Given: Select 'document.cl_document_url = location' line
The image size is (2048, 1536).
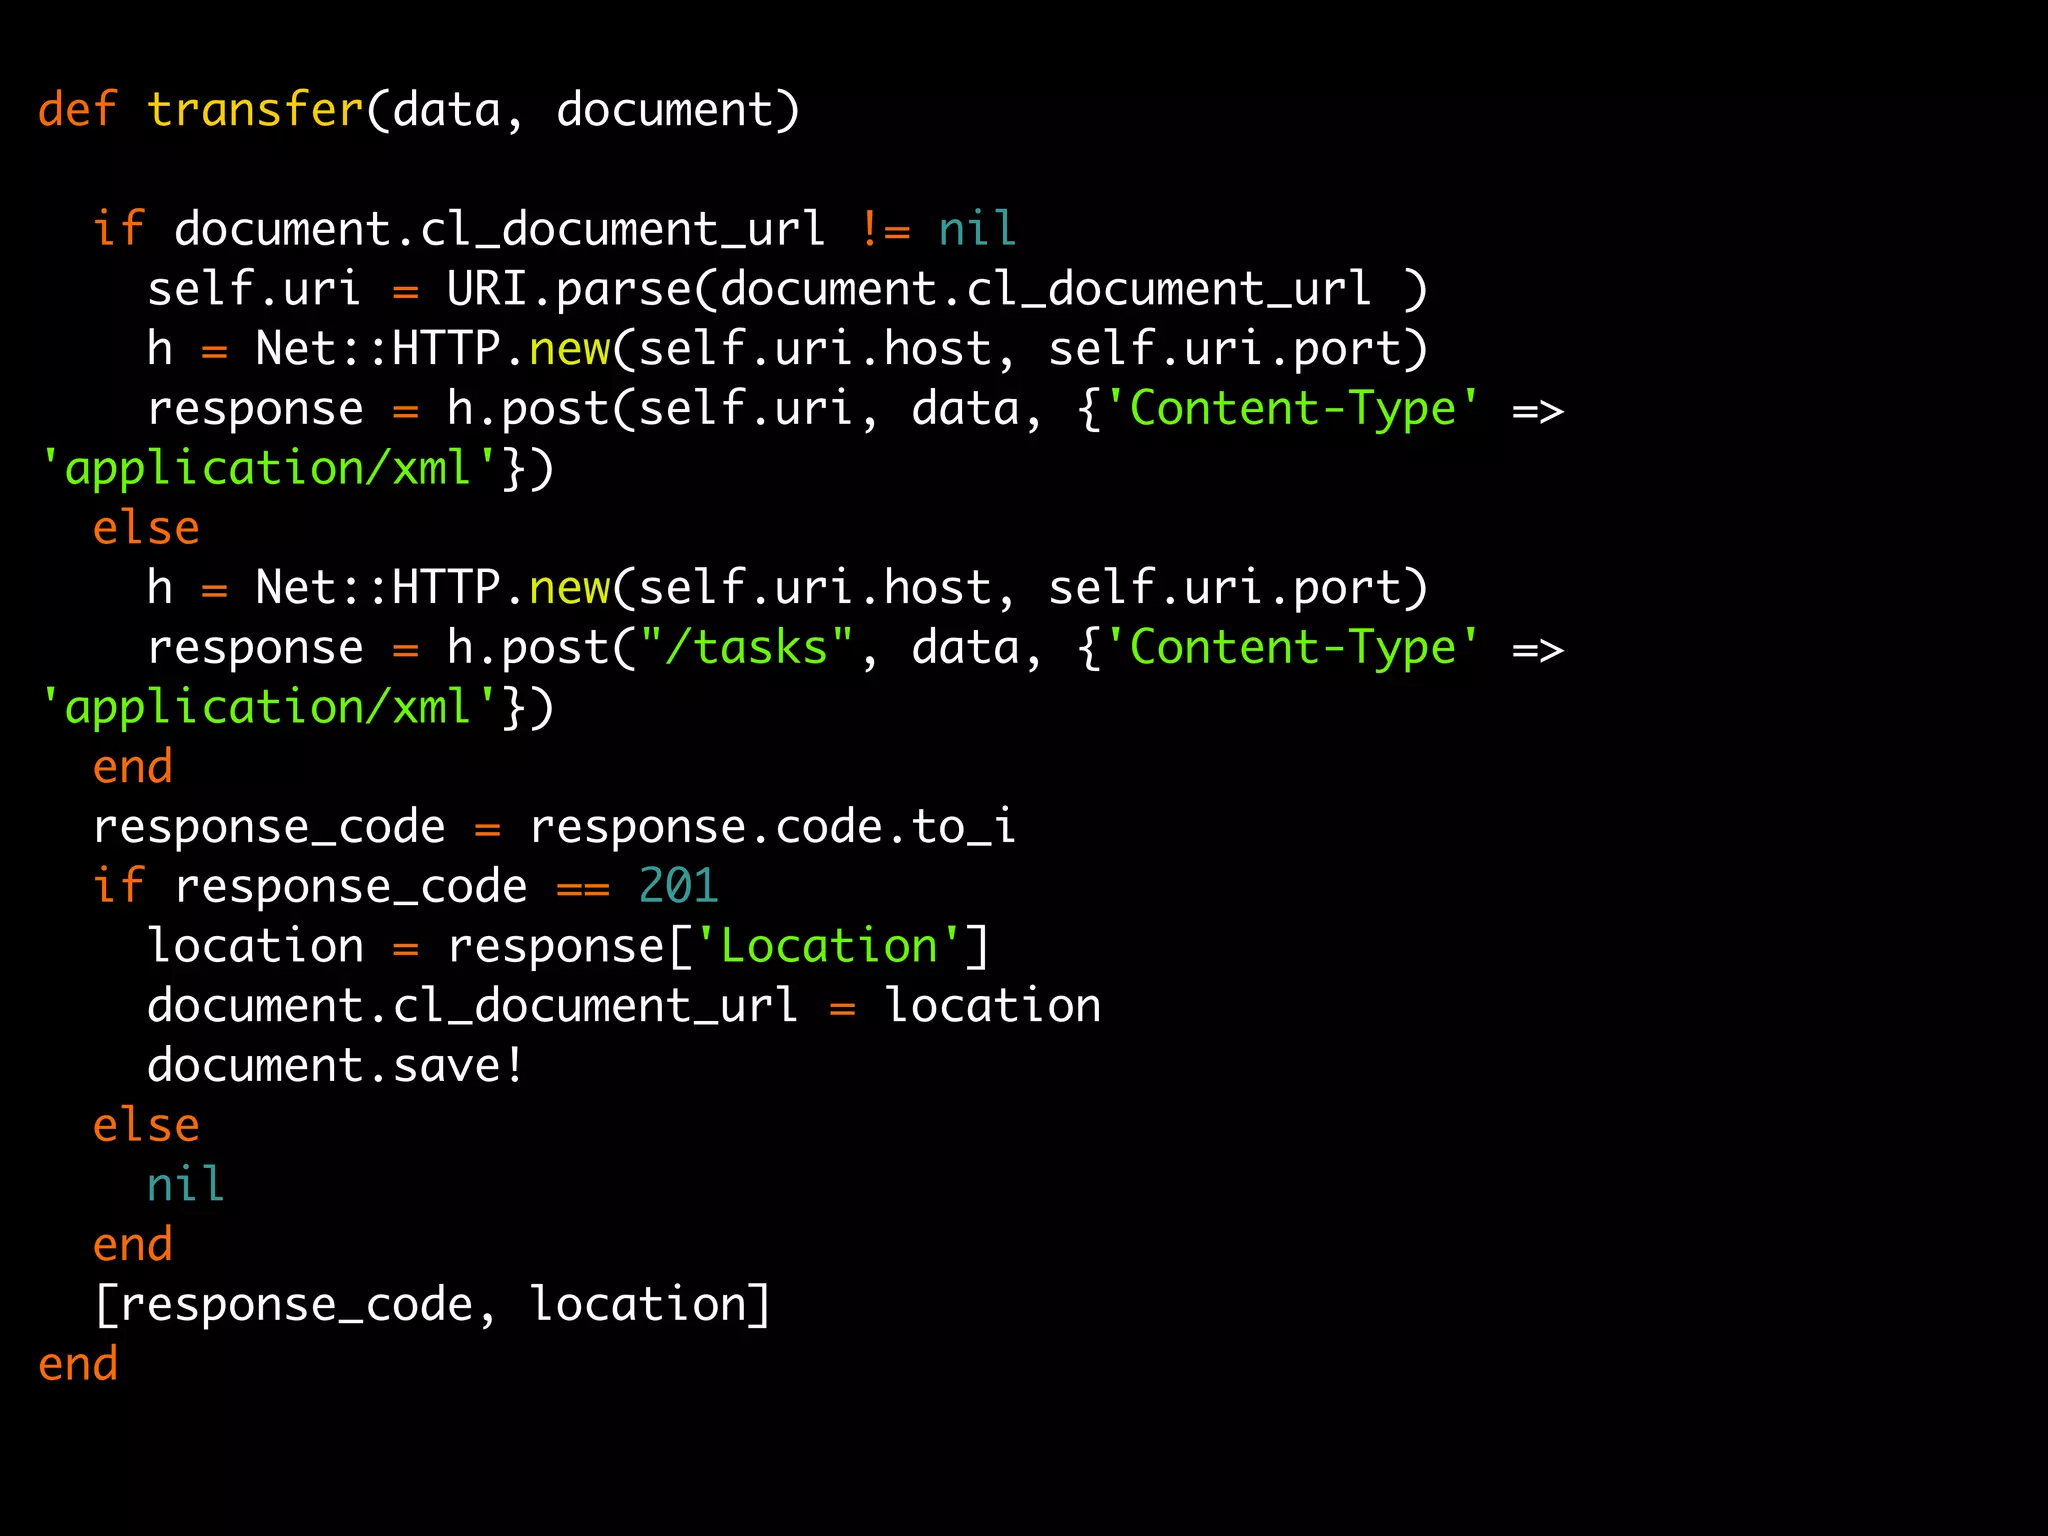Looking at the screenshot, I should click(x=624, y=1006).
